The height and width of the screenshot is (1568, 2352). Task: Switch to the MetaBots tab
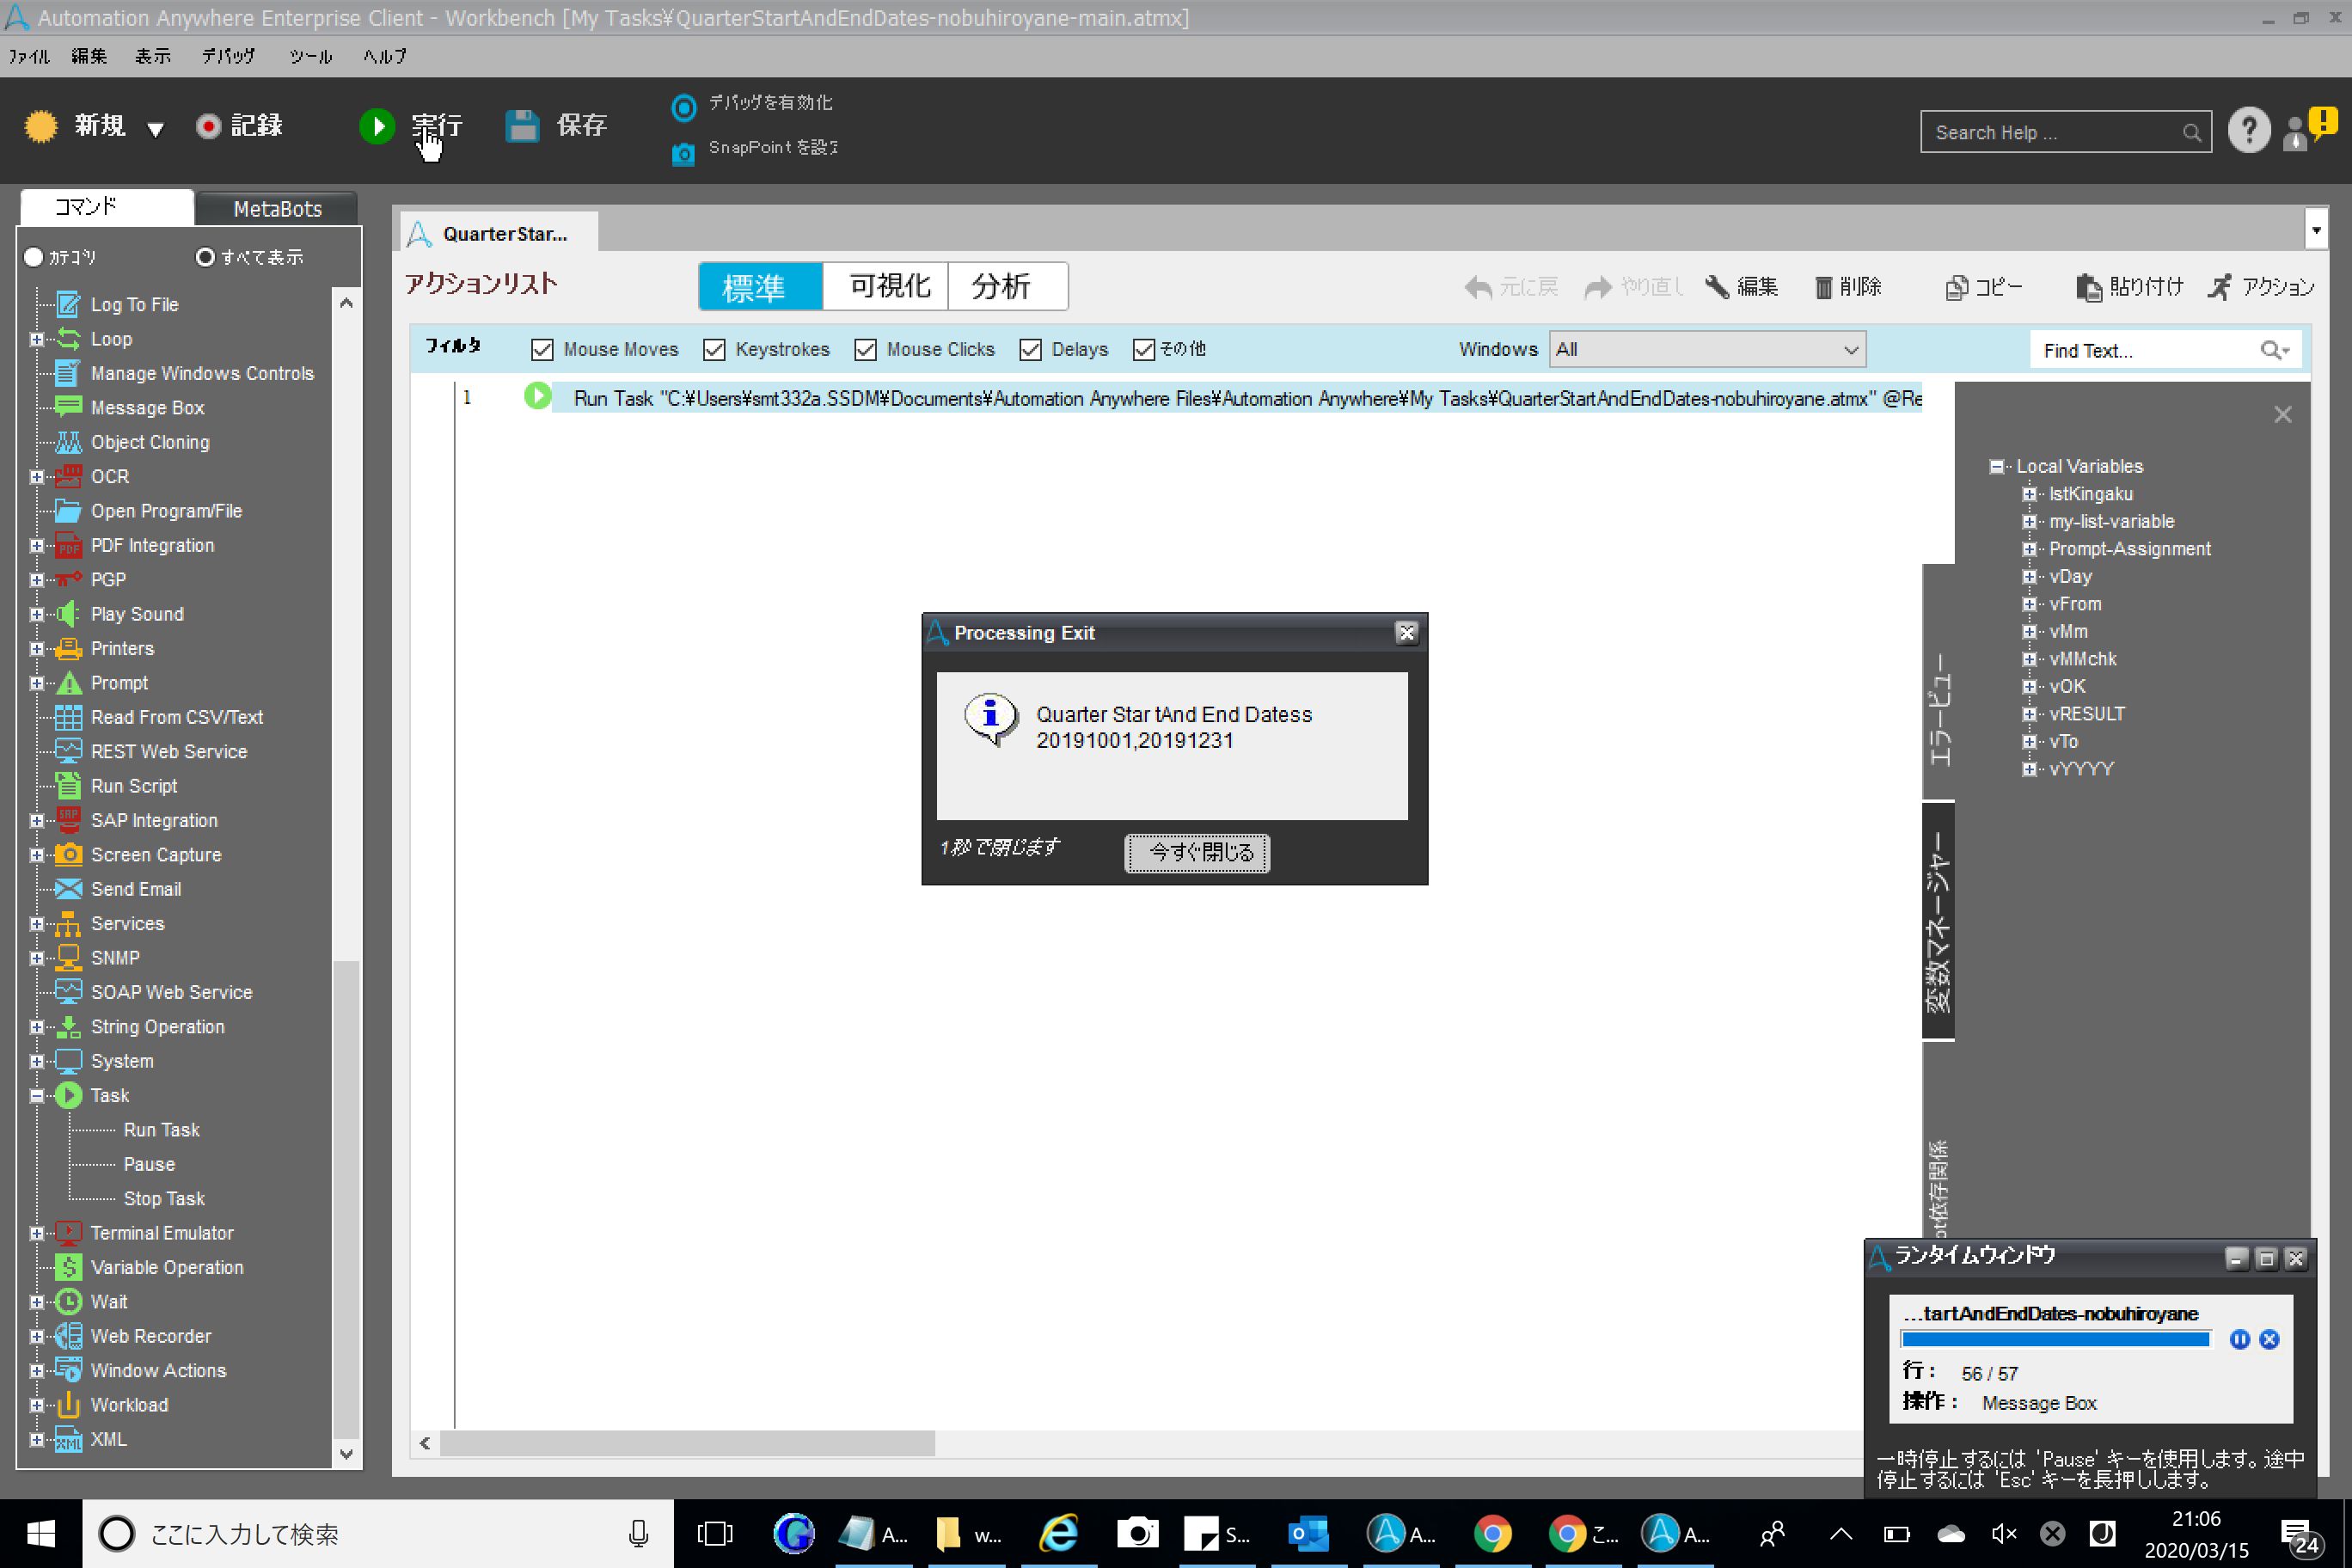(x=277, y=209)
